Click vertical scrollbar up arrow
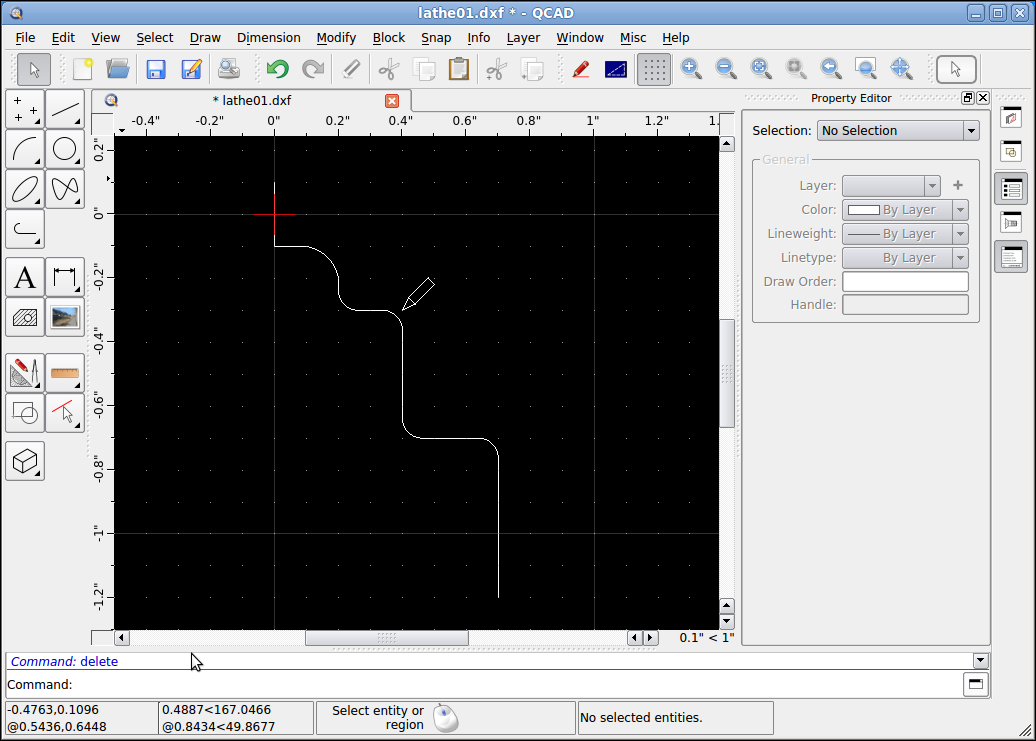Screen dimensions: 1036x741 (x=727, y=144)
